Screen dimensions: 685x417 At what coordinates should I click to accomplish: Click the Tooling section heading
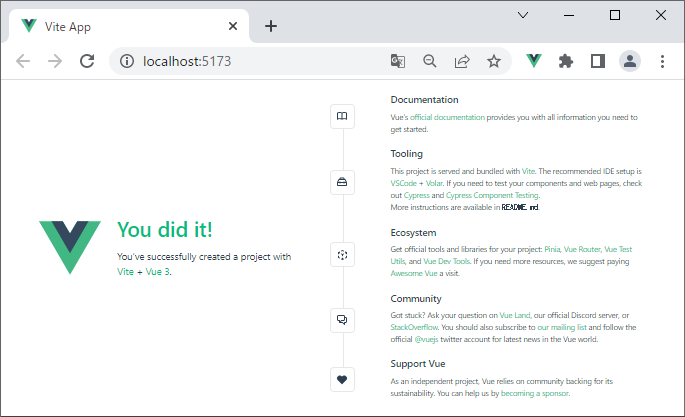coord(406,154)
